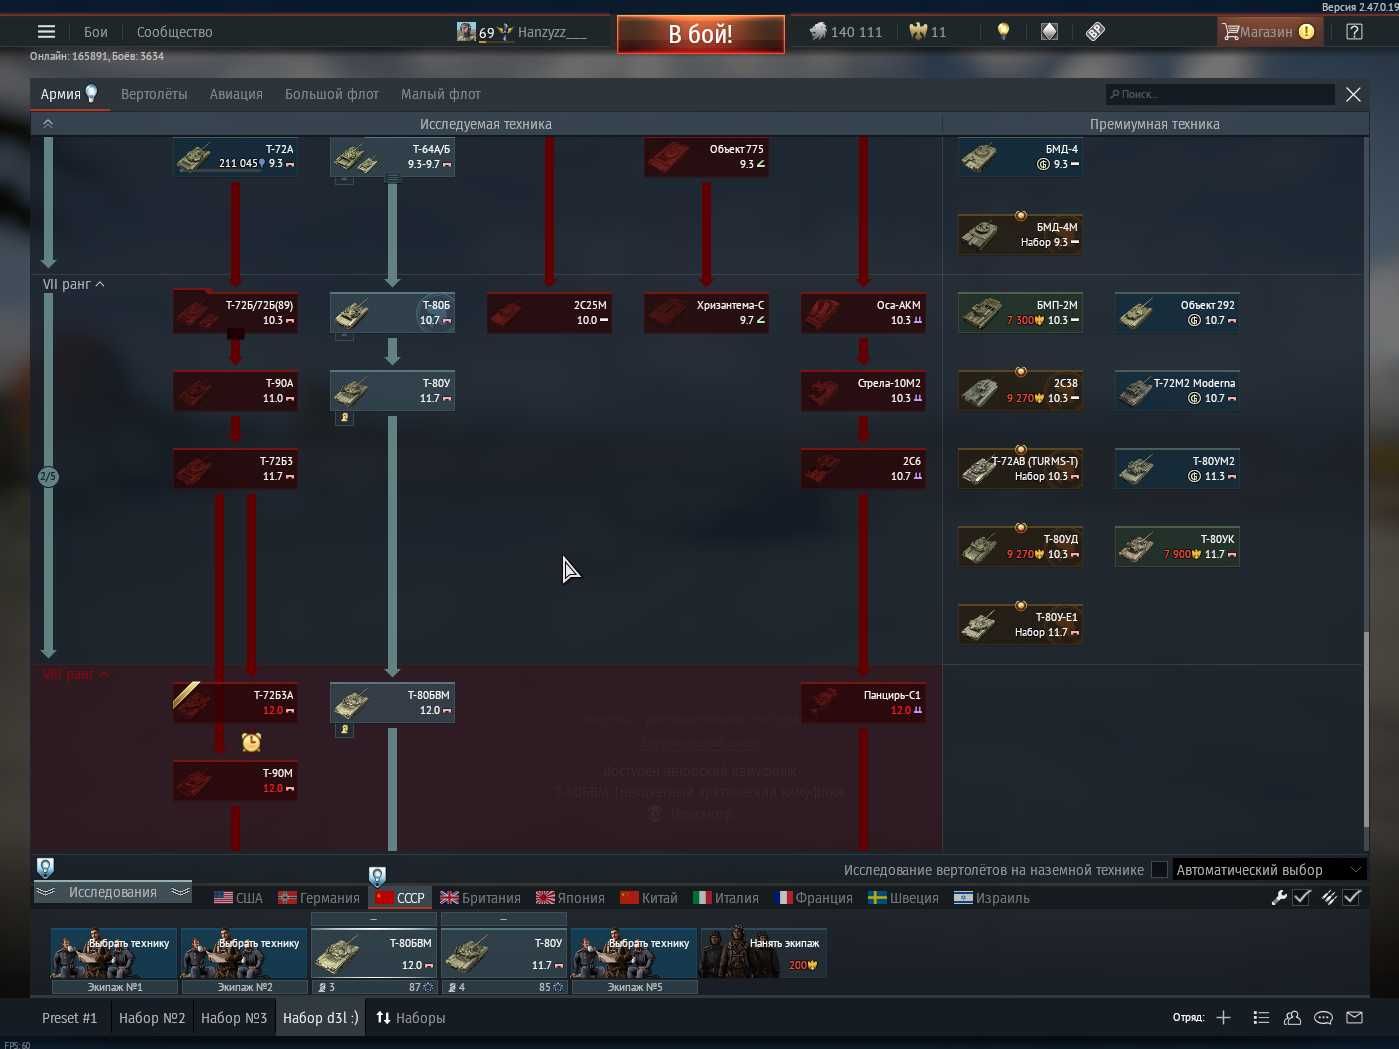
Task: Open Автоматический выбор dropdown
Action: [1269, 870]
